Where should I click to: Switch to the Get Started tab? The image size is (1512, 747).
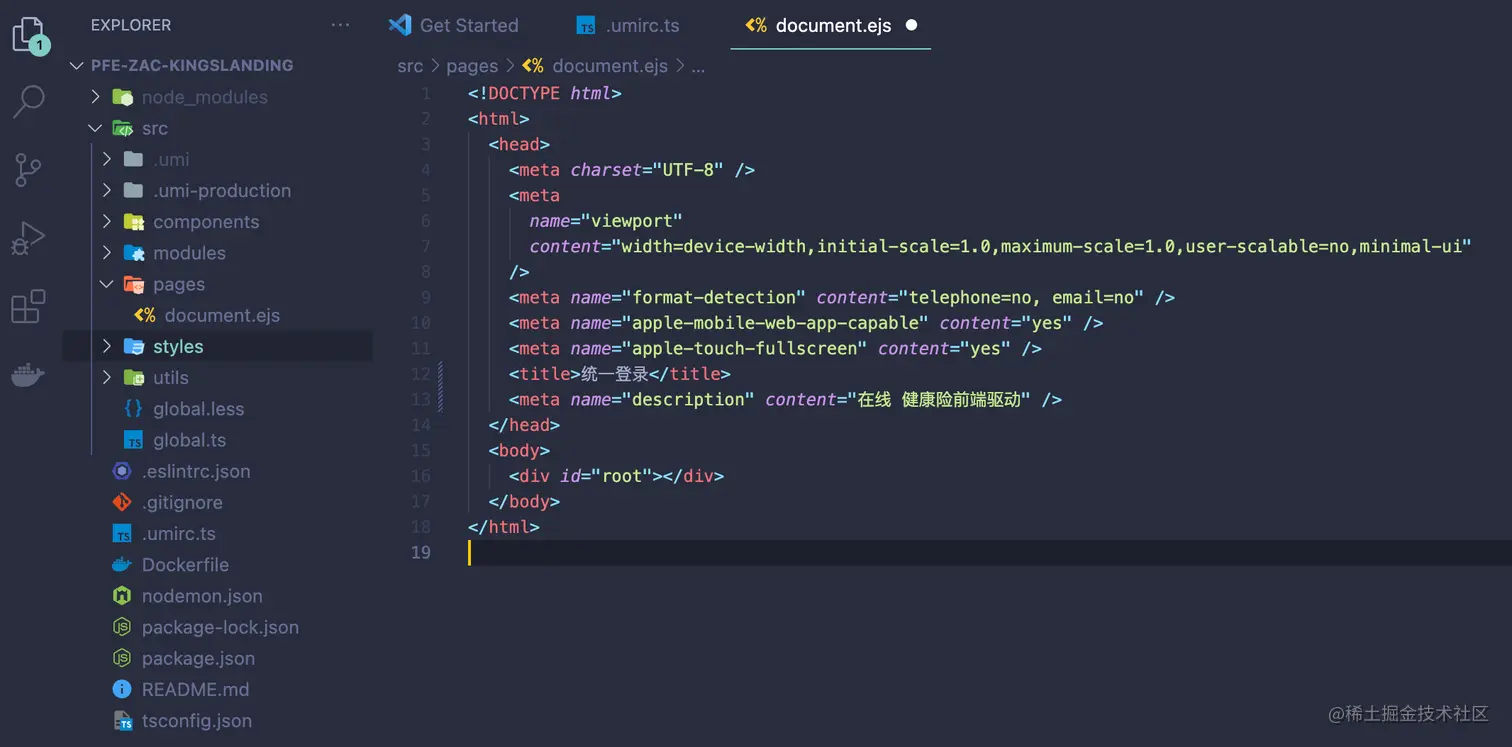(x=454, y=25)
